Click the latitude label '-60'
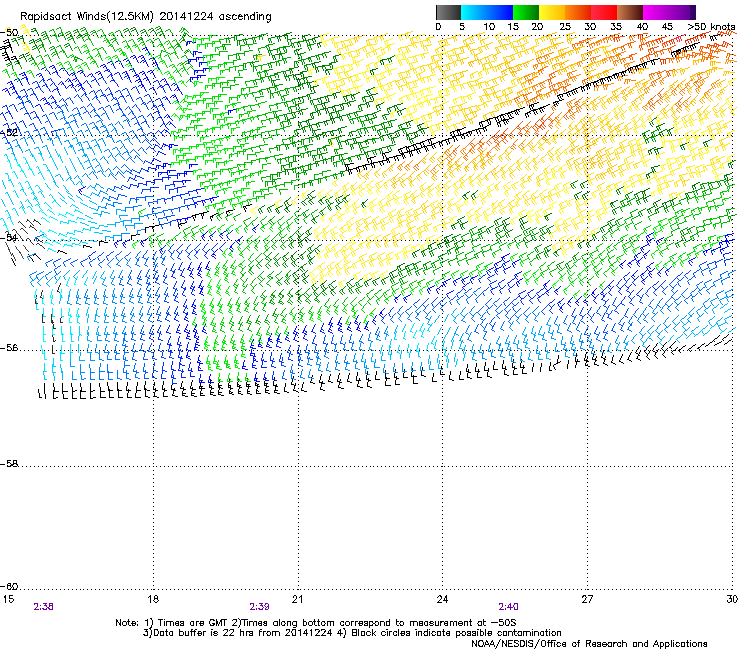740x650 pixels. pyautogui.click(x=9, y=587)
